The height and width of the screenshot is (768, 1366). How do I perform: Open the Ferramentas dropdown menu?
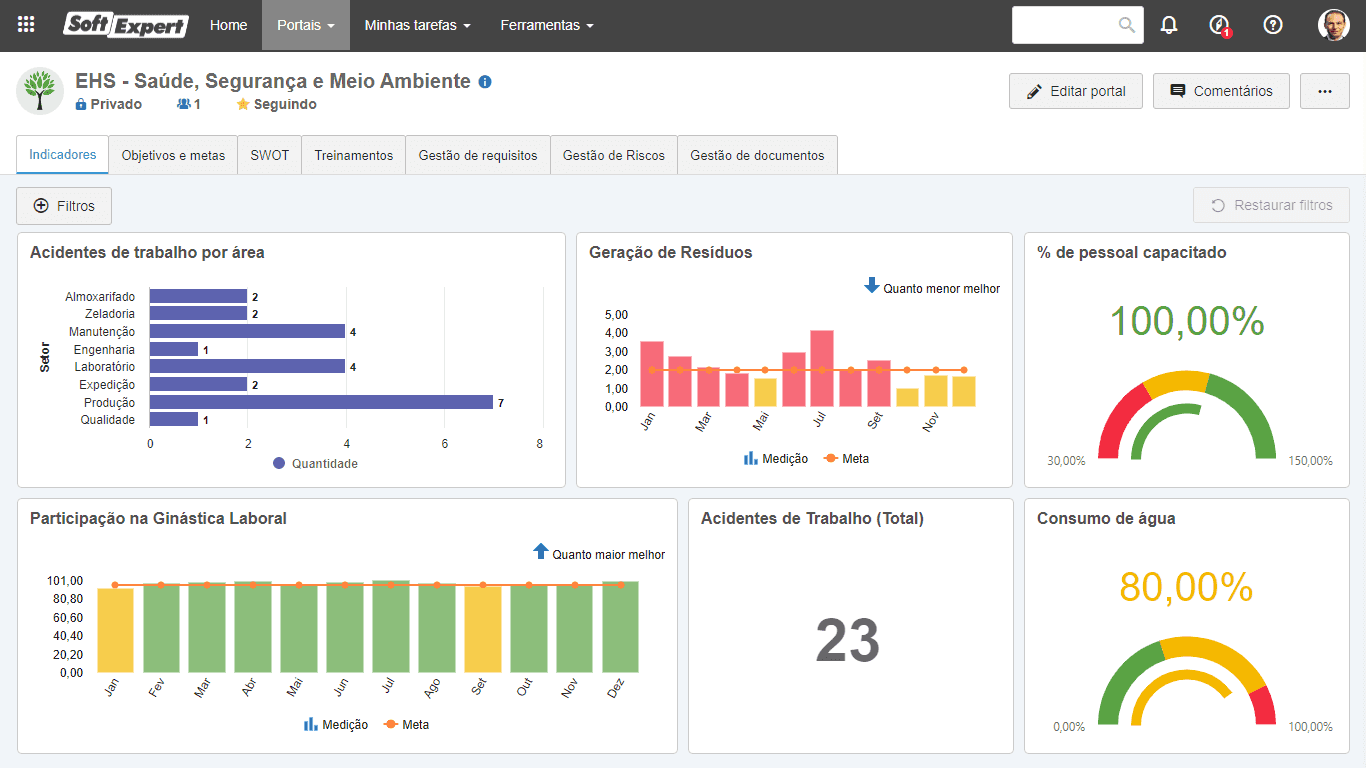point(547,25)
